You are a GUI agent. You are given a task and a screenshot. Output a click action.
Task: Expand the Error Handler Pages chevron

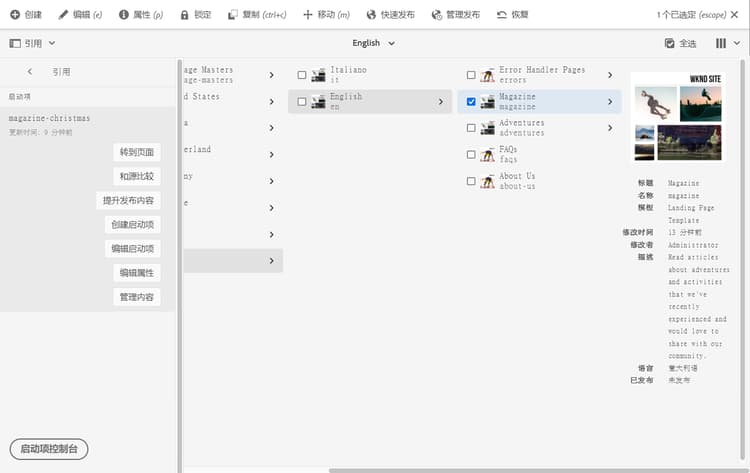coord(610,75)
